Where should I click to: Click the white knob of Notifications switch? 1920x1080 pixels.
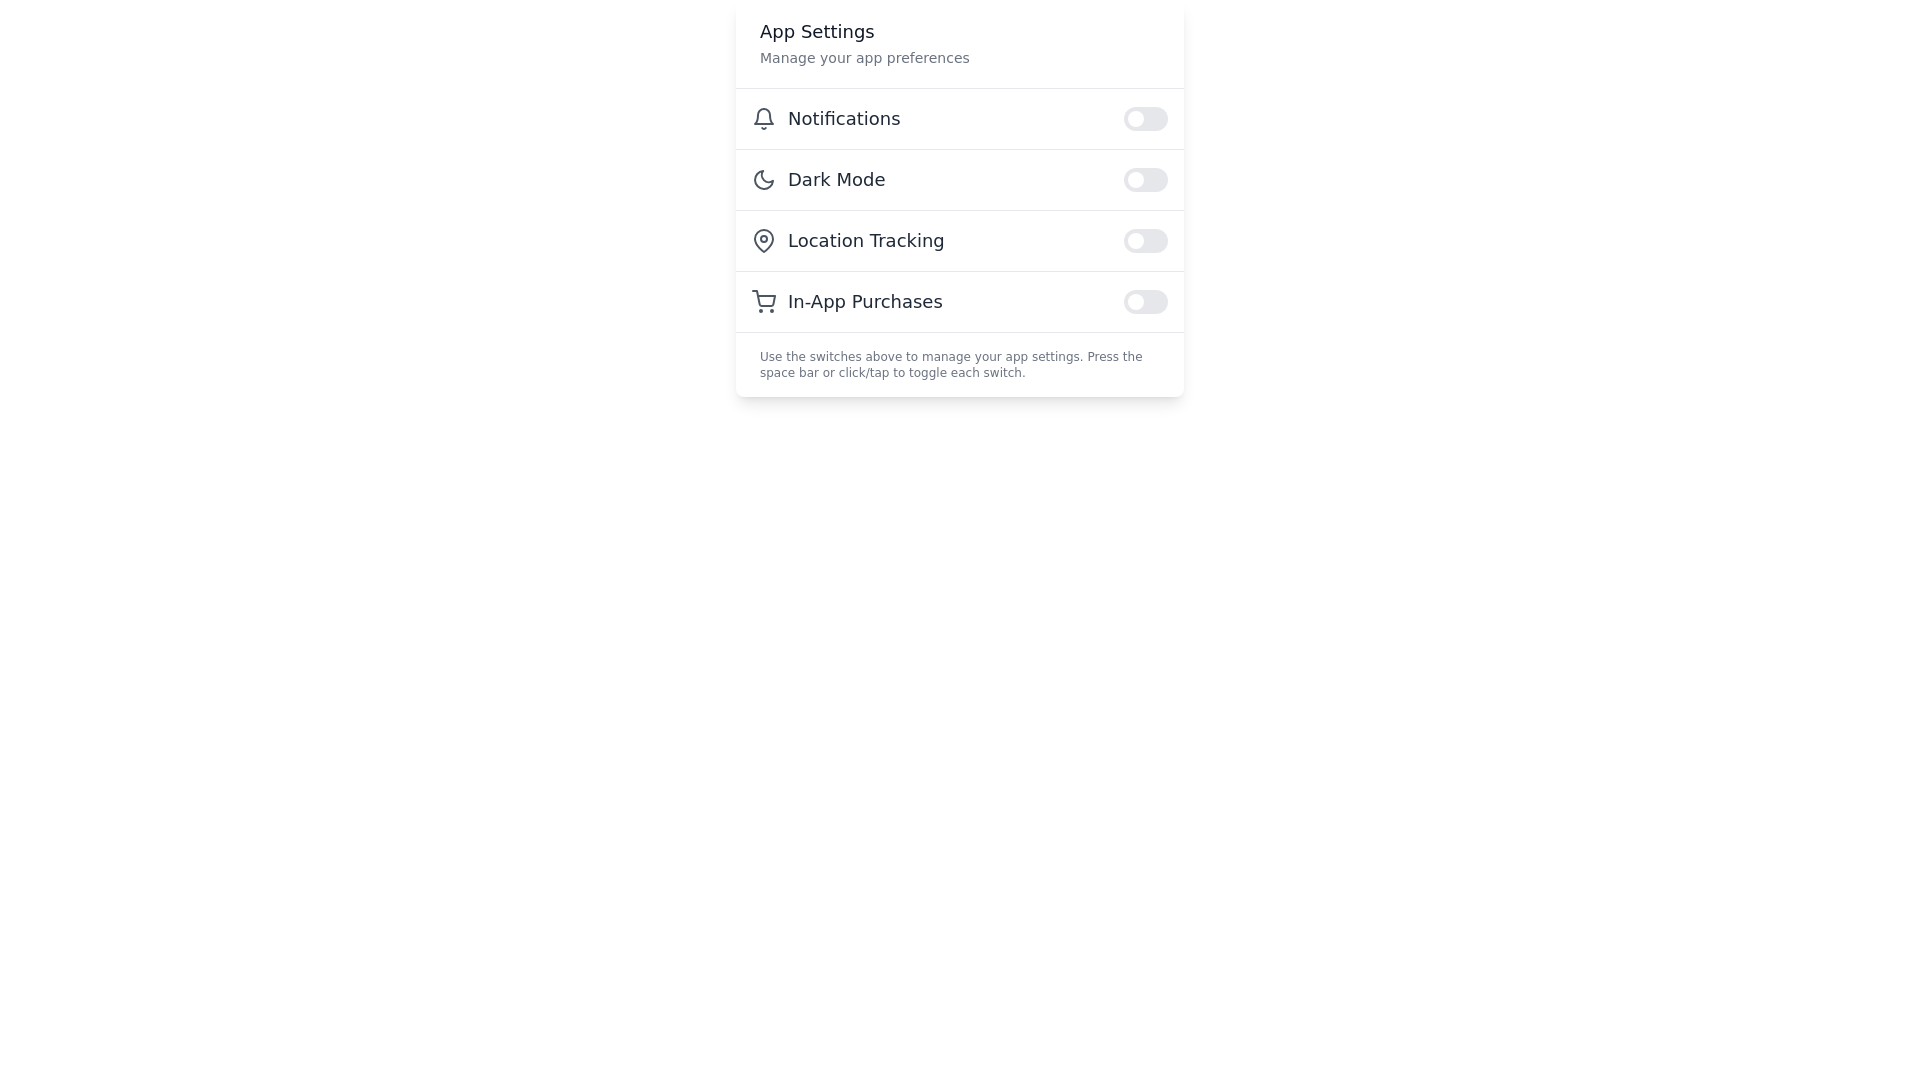pos(1136,119)
